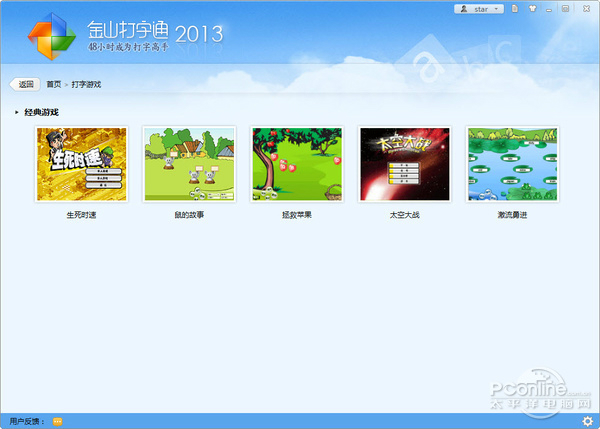
Task: Click the 激流勇进 game label
Action: tap(512, 215)
